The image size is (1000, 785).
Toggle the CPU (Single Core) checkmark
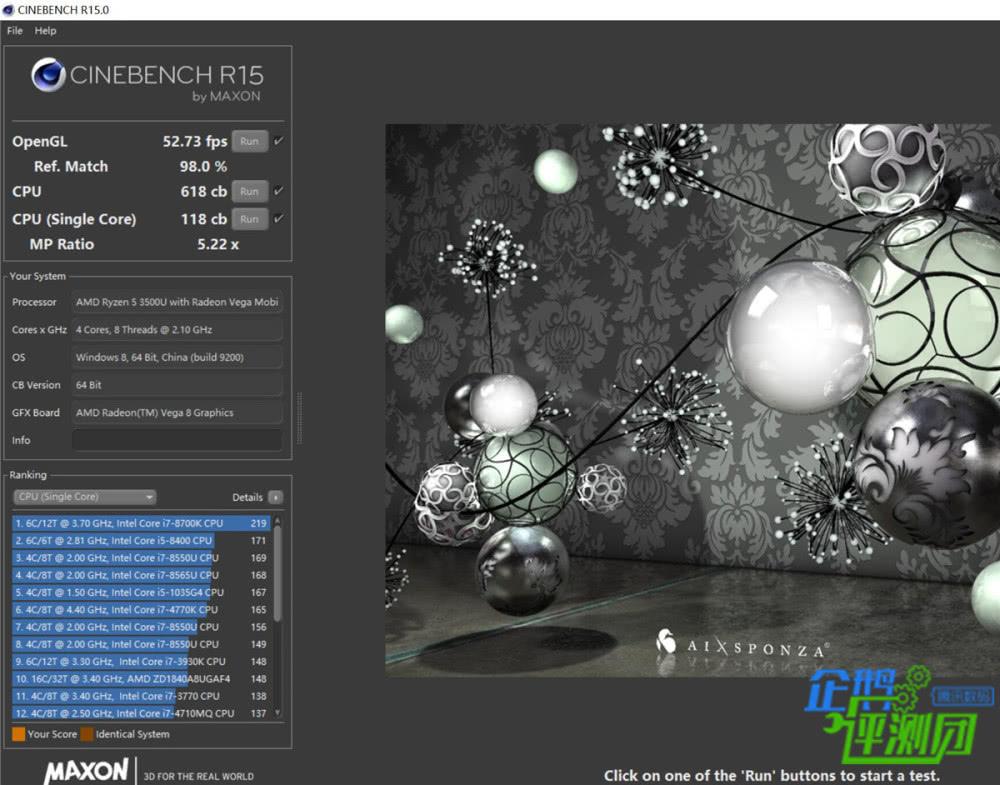278,219
